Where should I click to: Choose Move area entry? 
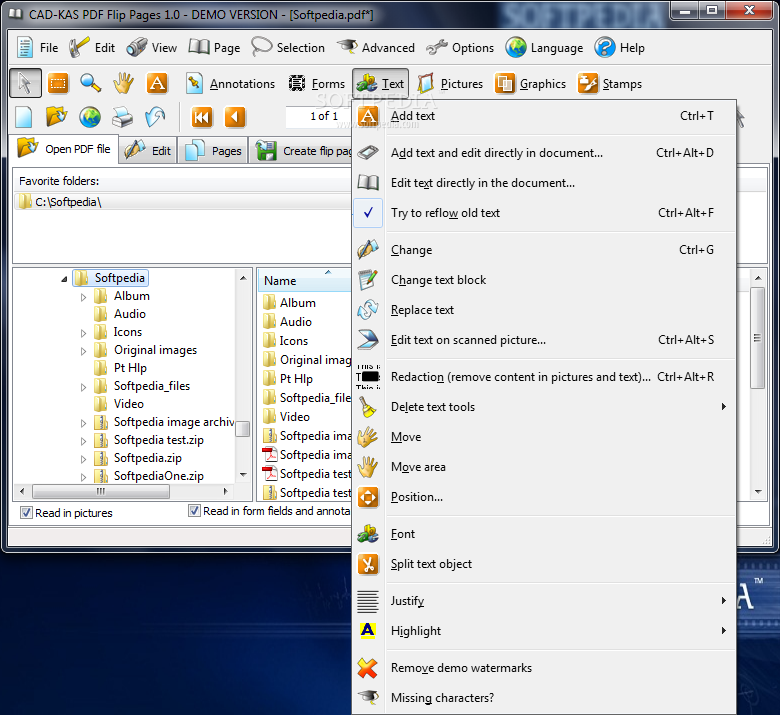(544, 467)
